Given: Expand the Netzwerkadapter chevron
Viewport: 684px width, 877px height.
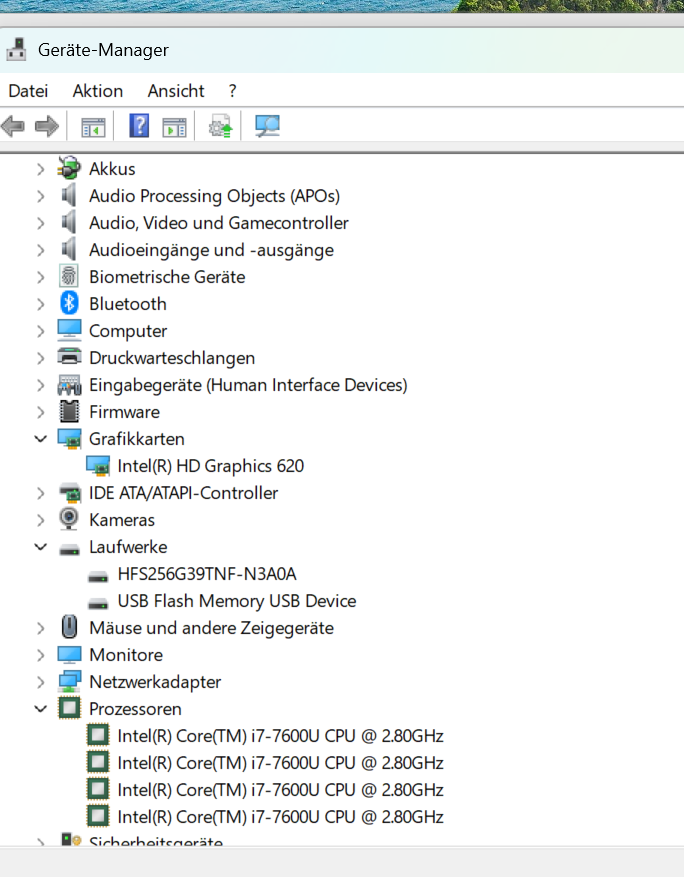Looking at the screenshot, I should coord(40,682).
